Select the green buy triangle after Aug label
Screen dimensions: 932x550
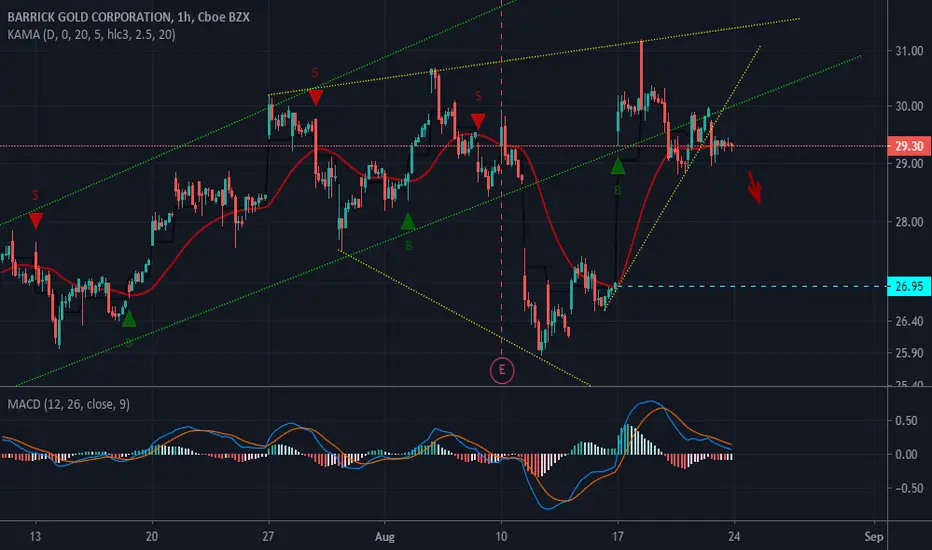[x=408, y=222]
